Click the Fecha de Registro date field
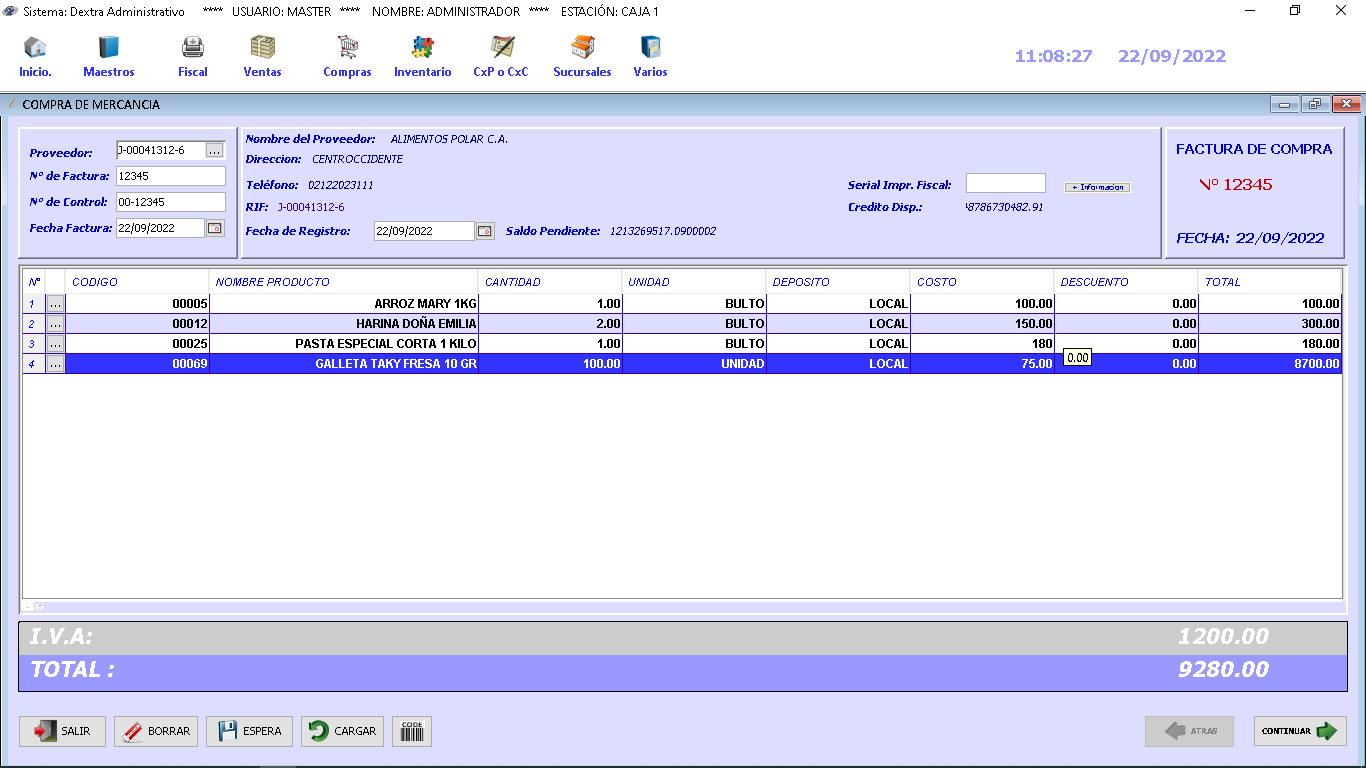The width and height of the screenshot is (1366, 768). 424,231
